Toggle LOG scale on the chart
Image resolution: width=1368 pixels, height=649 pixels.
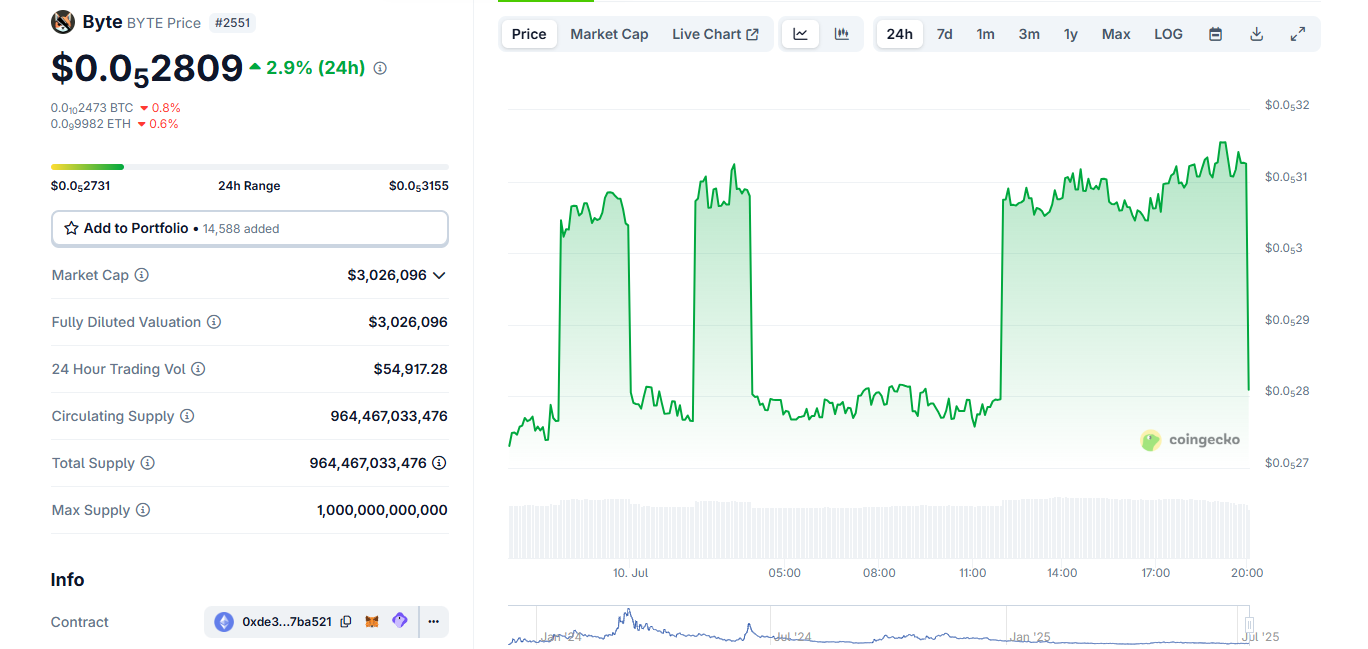[x=1168, y=34]
